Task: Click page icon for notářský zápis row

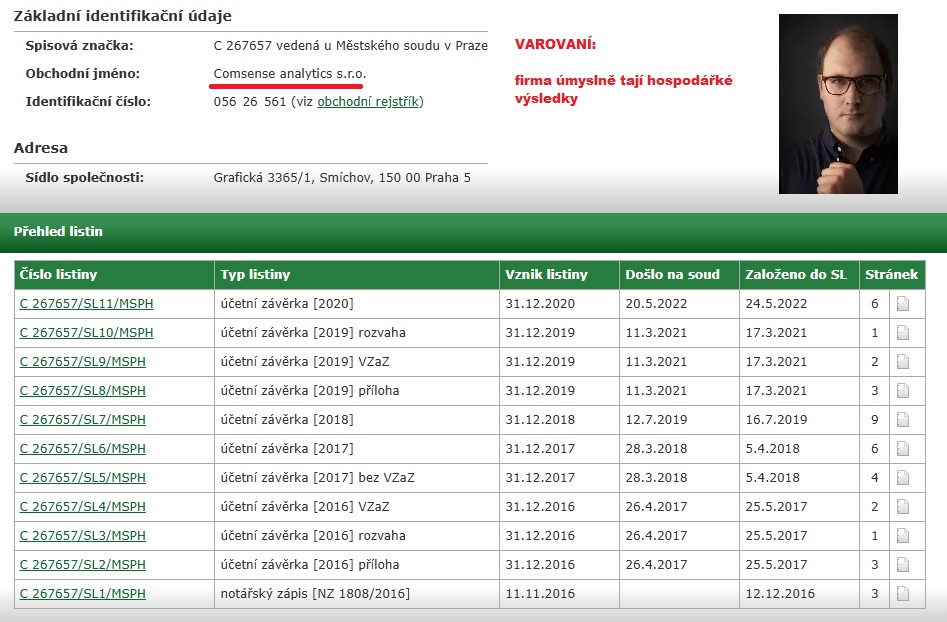Action: (903, 594)
